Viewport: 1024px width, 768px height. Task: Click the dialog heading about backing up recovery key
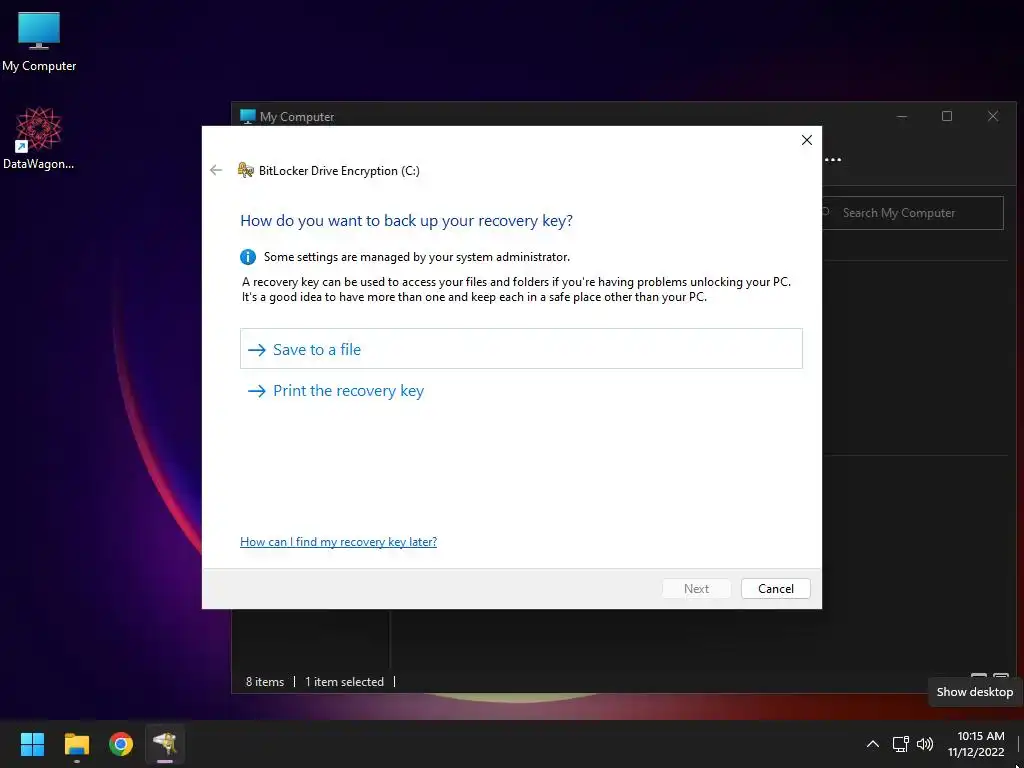tap(406, 221)
